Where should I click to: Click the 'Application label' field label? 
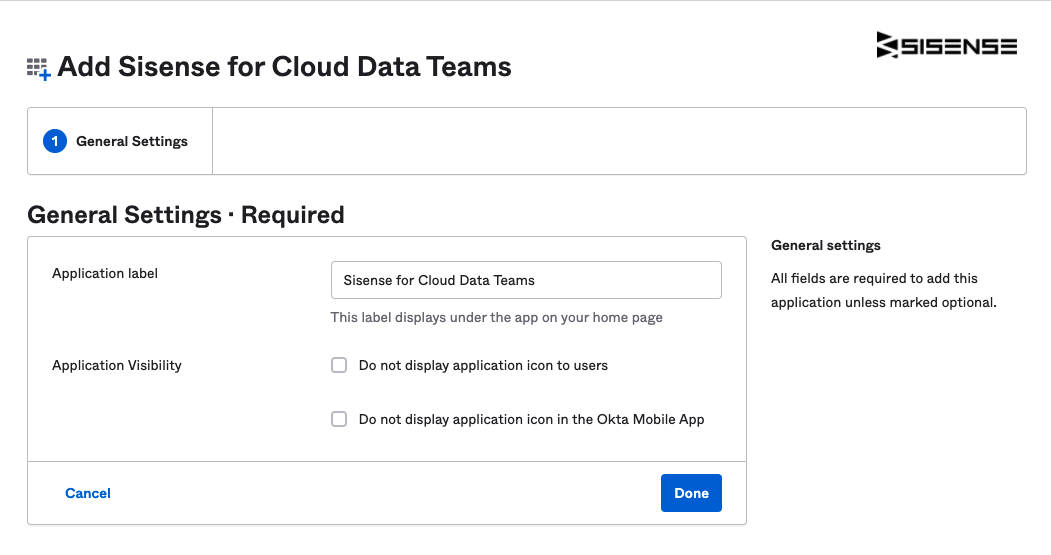coord(105,273)
